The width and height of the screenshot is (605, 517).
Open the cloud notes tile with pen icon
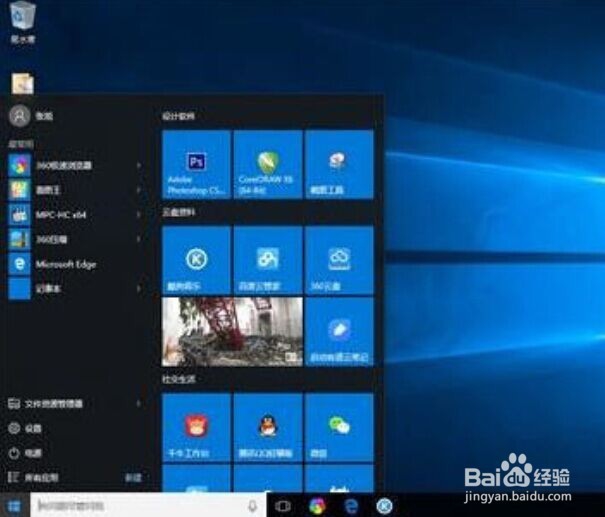(x=339, y=331)
